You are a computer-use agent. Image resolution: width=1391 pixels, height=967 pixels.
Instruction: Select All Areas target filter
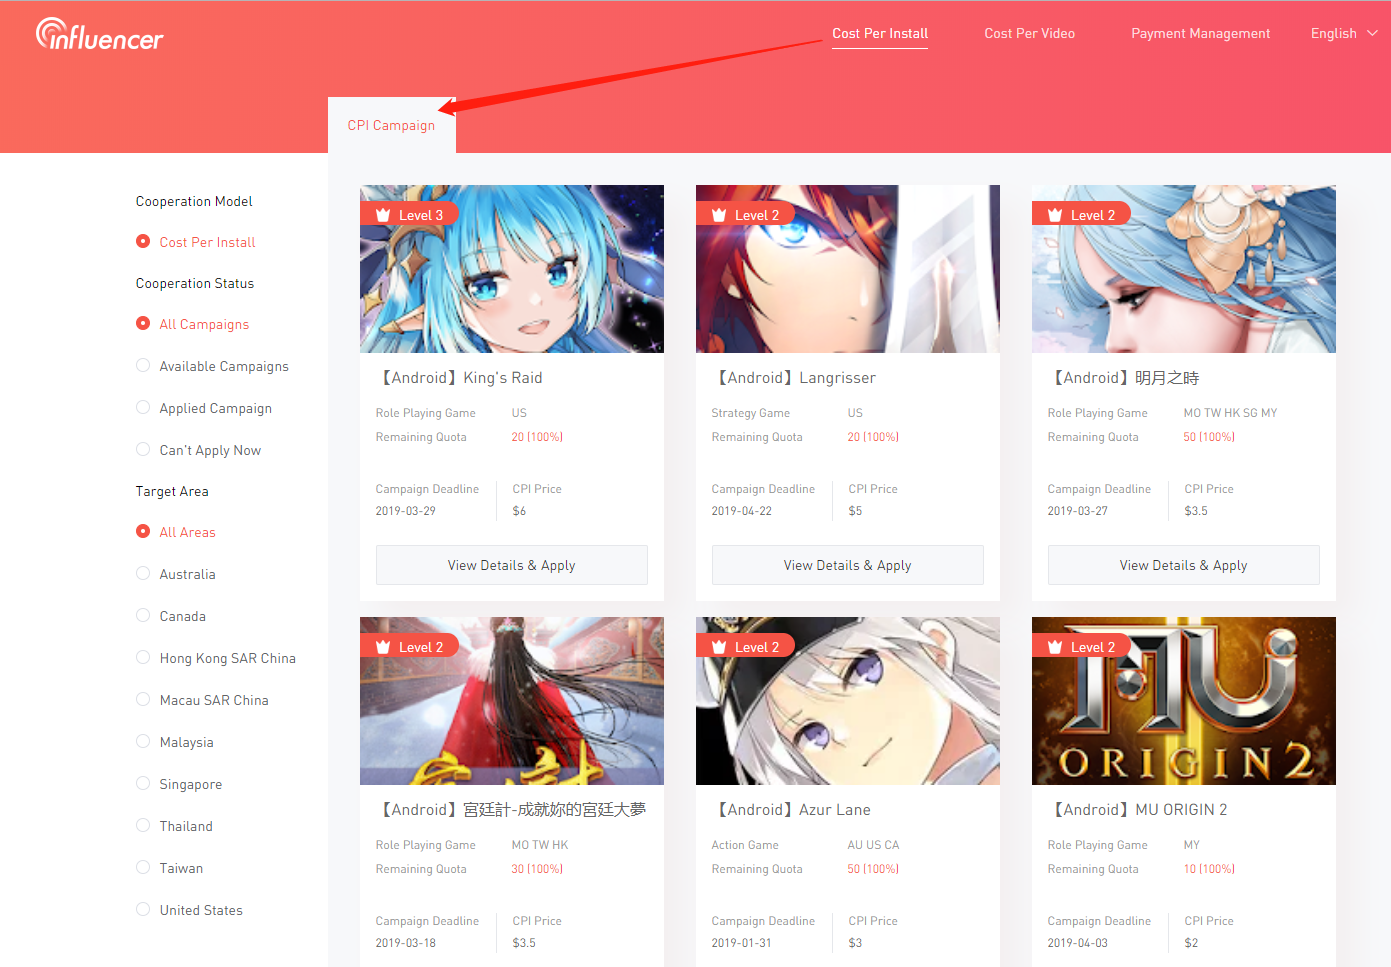176,532
